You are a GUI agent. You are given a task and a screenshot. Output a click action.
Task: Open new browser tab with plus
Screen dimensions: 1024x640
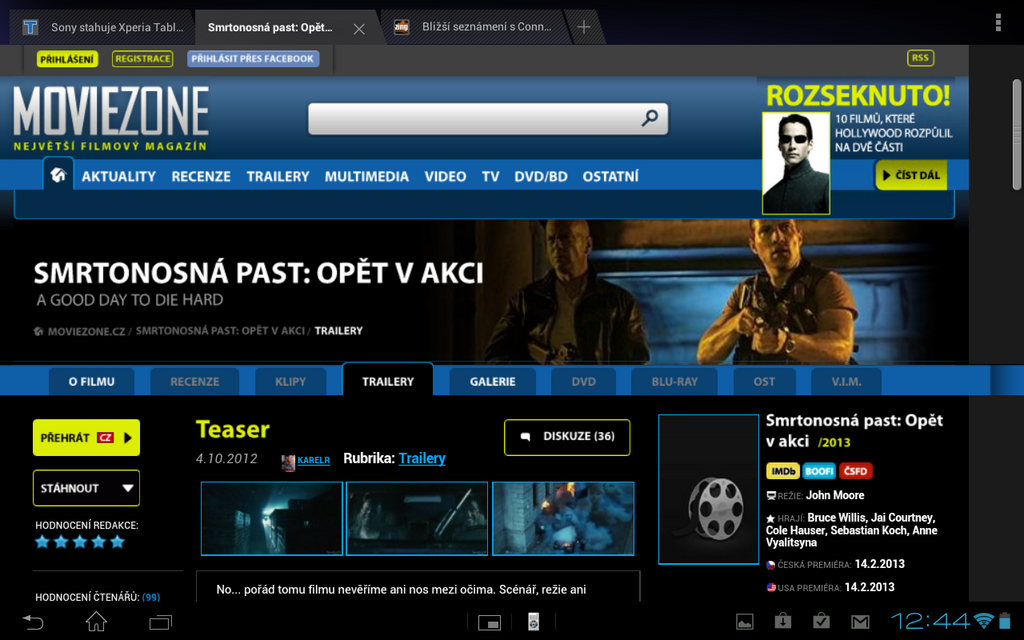click(x=584, y=27)
